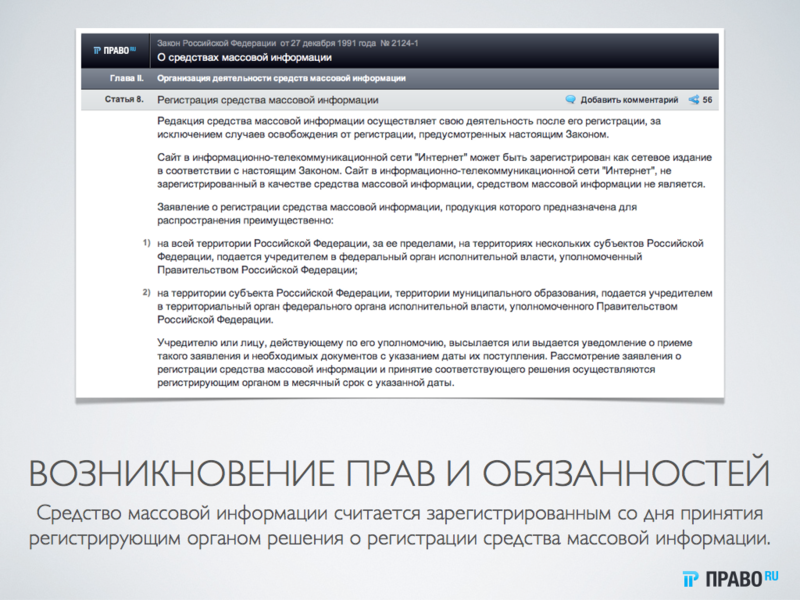Click the RU badge of the header logo
Viewport: 800px width, 600px height.
tap(134, 45)
